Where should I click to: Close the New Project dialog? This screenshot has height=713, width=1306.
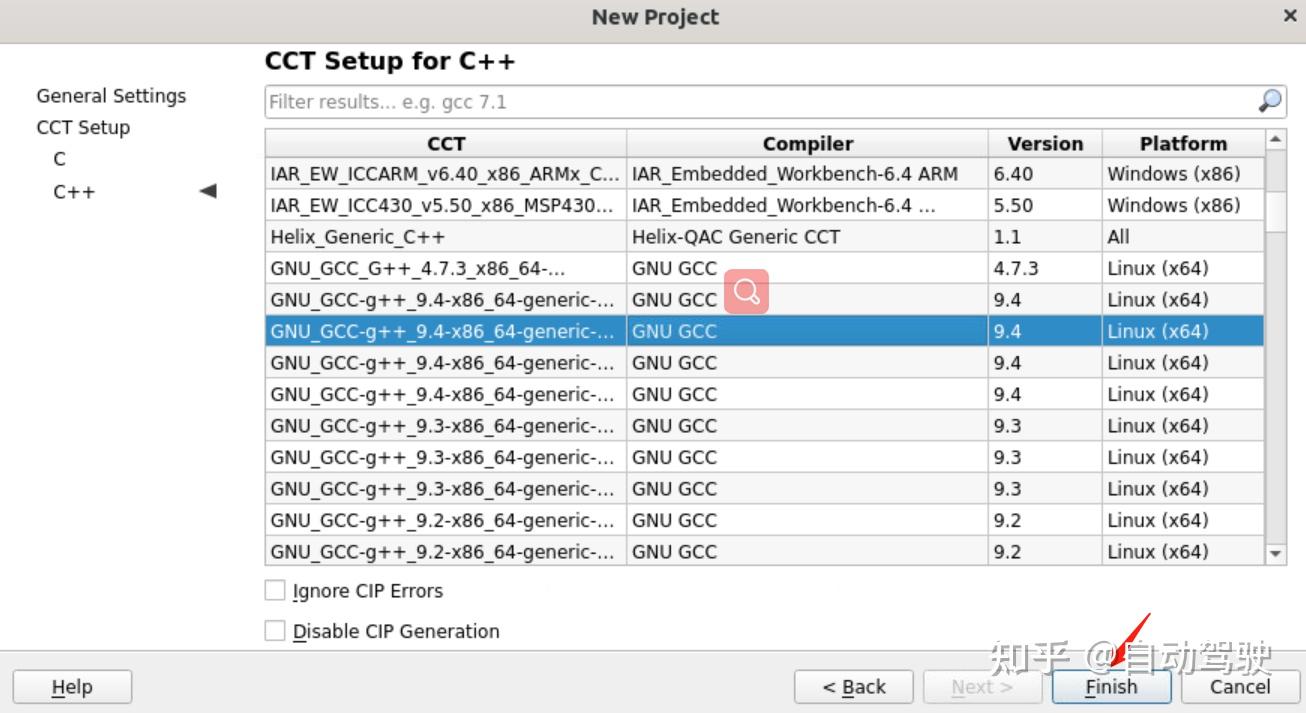1290,16
